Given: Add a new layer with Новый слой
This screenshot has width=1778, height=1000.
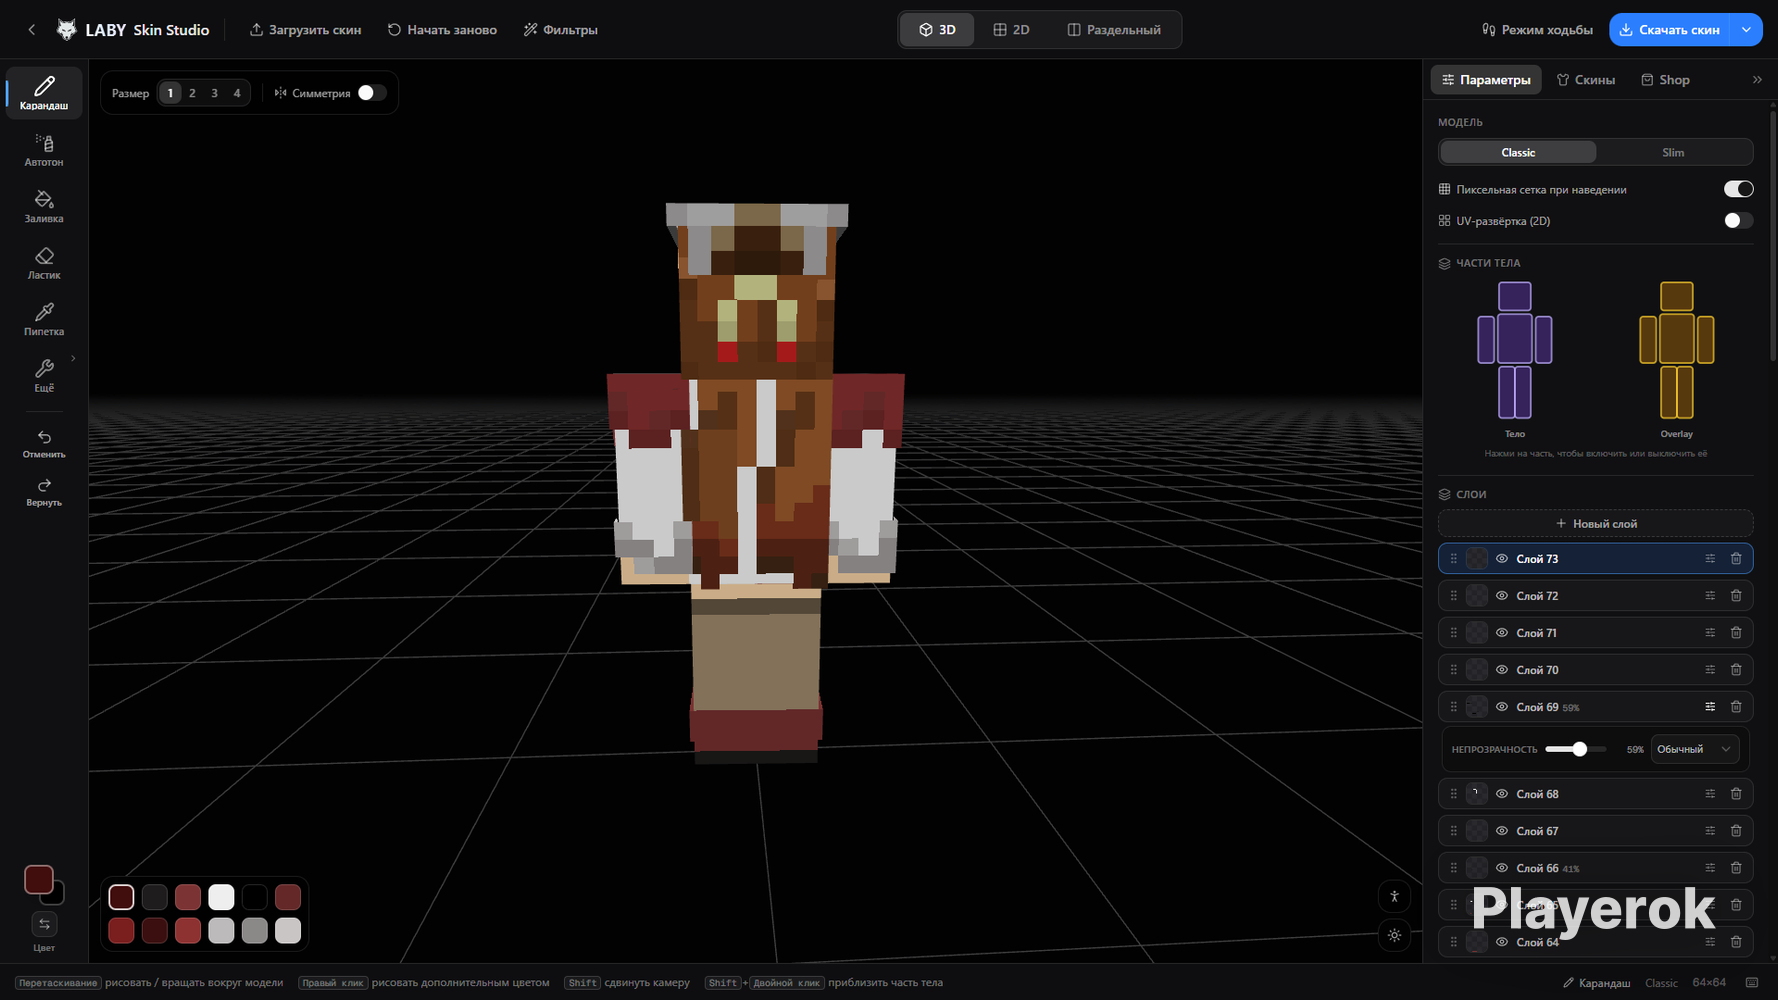Looking at the screenshot, I should (1596, 524).
